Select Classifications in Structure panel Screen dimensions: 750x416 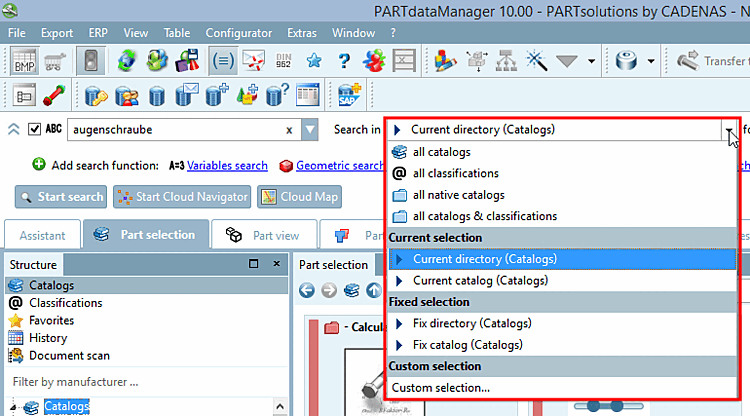click(x=66, y=303)
